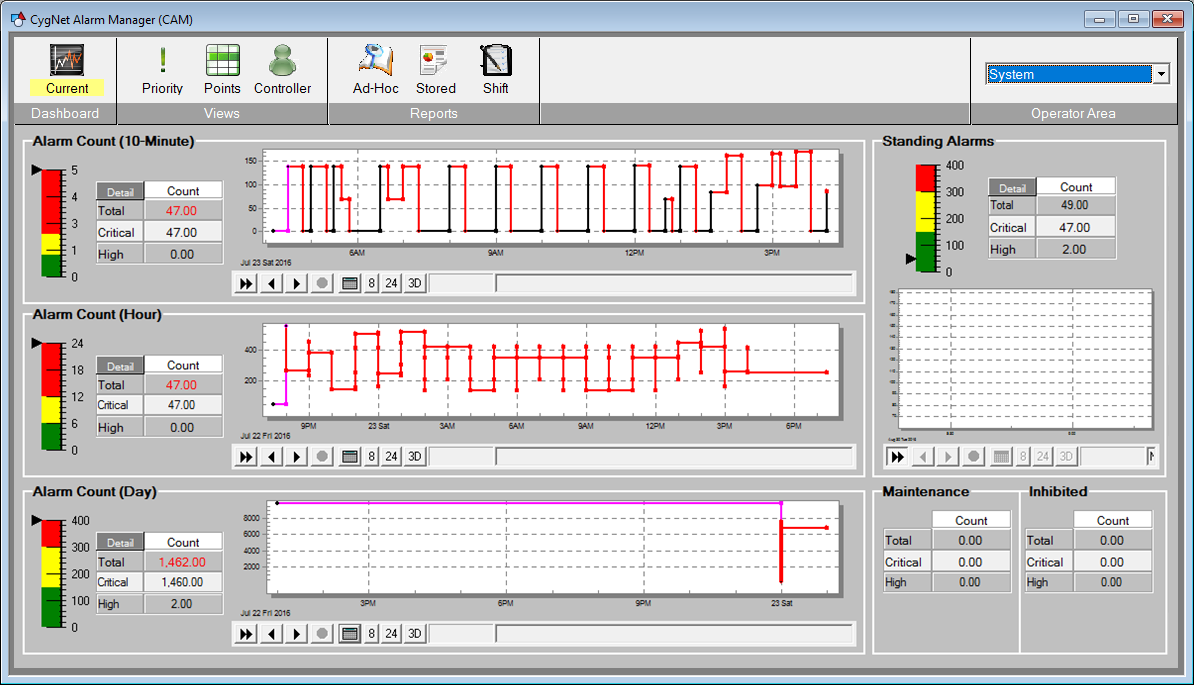Click fast-forward in Day chart controls

tap(246, 633)
